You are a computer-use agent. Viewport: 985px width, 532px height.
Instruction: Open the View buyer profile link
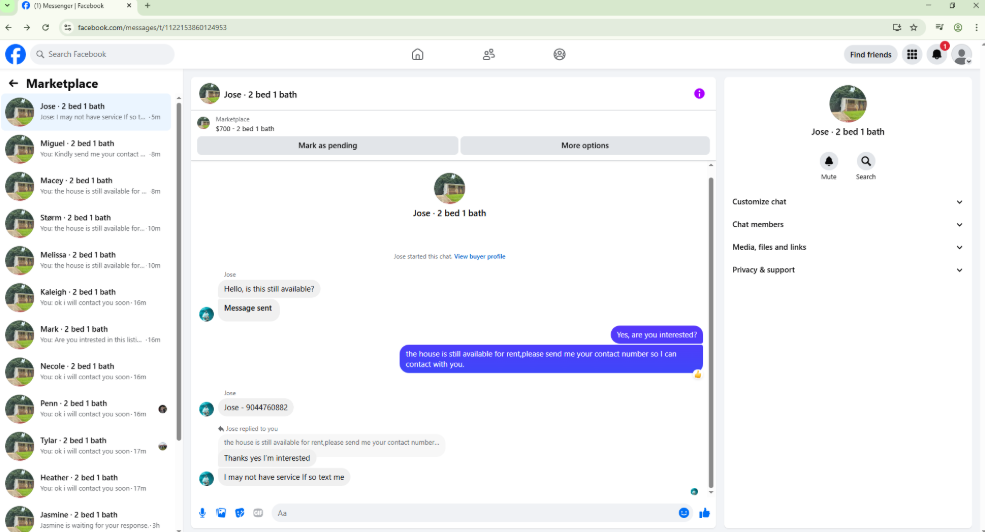tap(479, 256)
